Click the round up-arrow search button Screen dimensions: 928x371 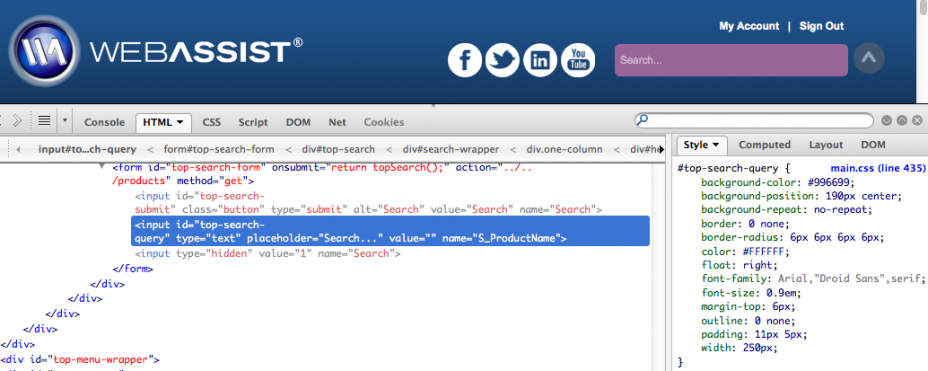pos(869,58)
